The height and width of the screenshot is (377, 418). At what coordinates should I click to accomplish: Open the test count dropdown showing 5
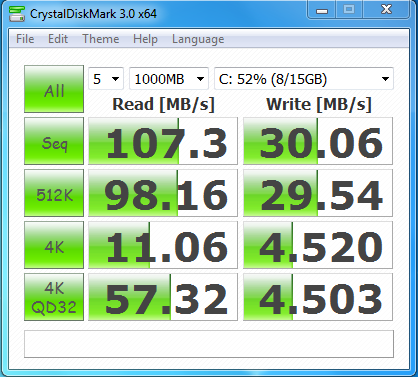point(106,79)
